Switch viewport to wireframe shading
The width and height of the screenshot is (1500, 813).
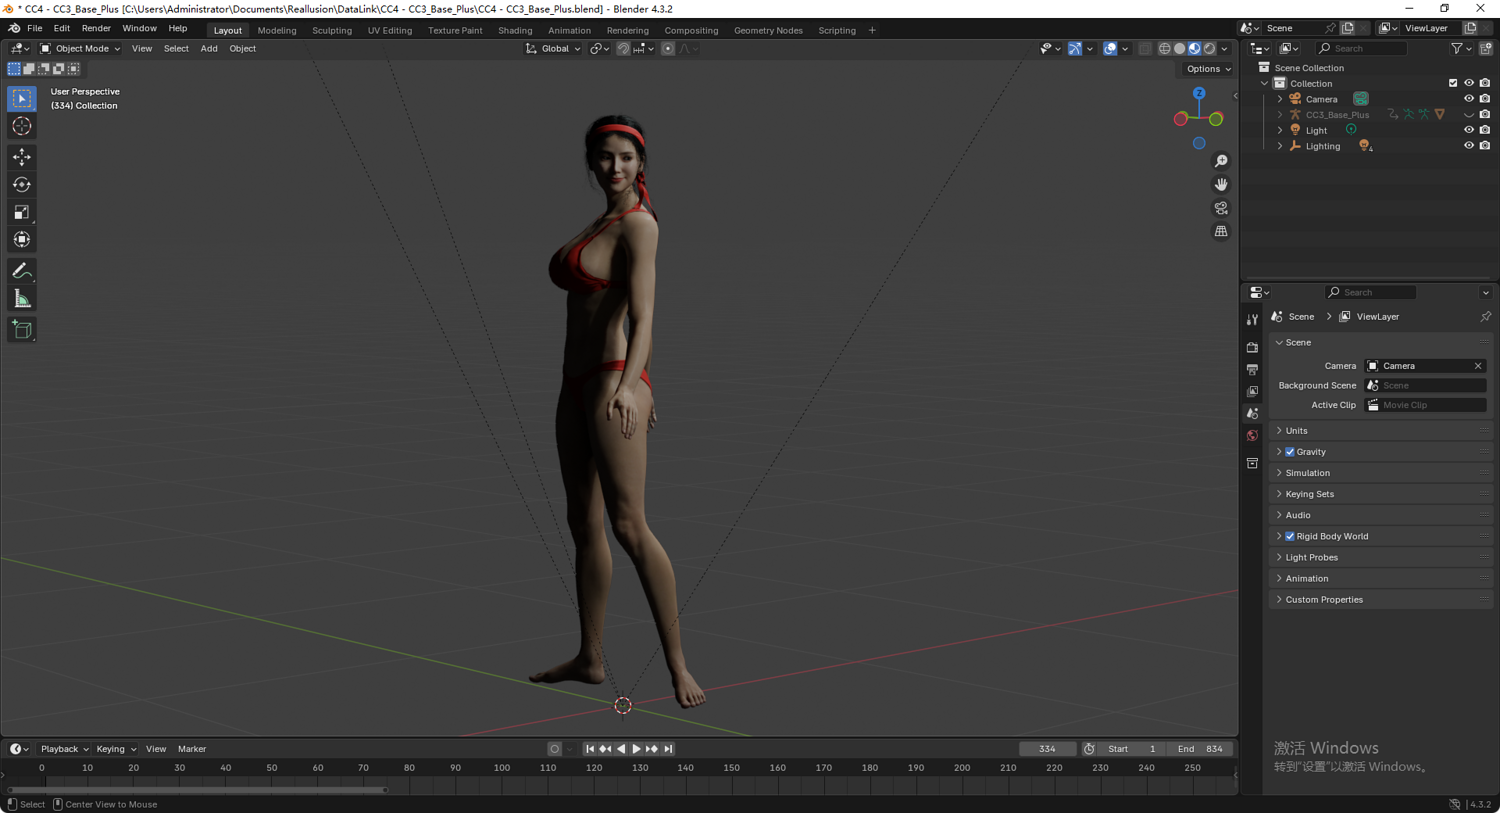(x=1164, y=48)
